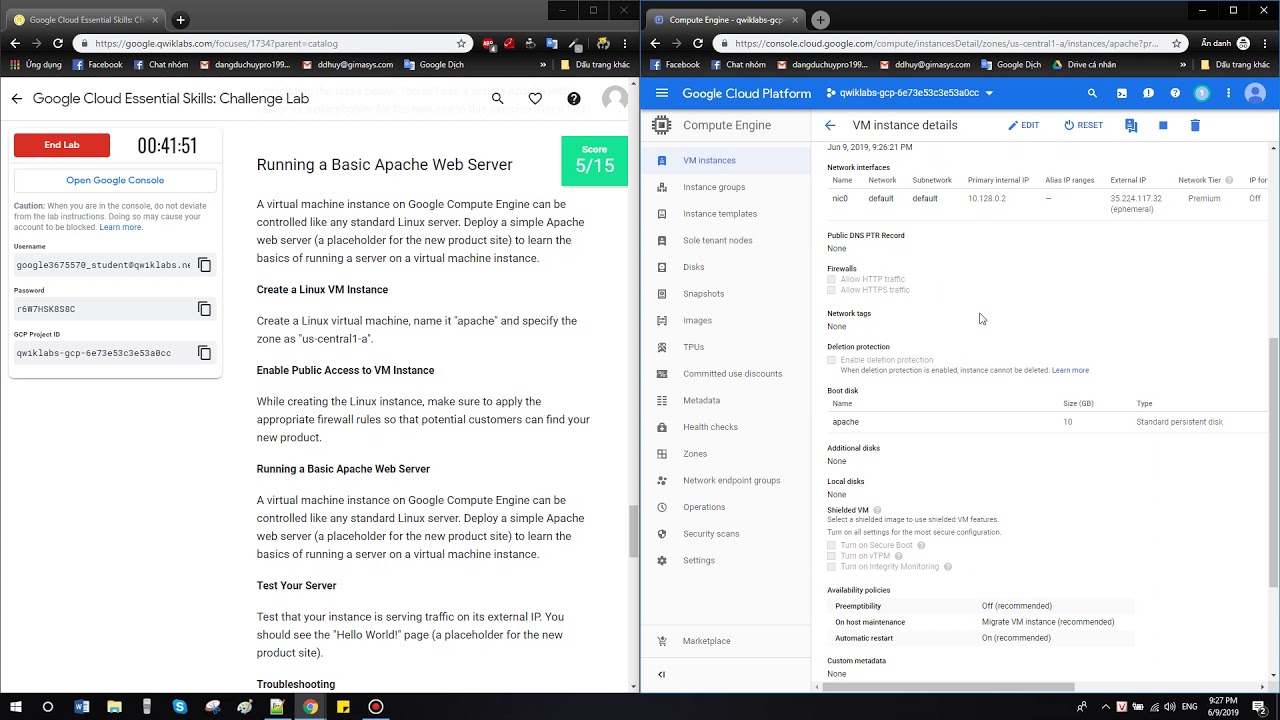
Task: Copy the lab password to clipboard
Action: coord(204,309)
